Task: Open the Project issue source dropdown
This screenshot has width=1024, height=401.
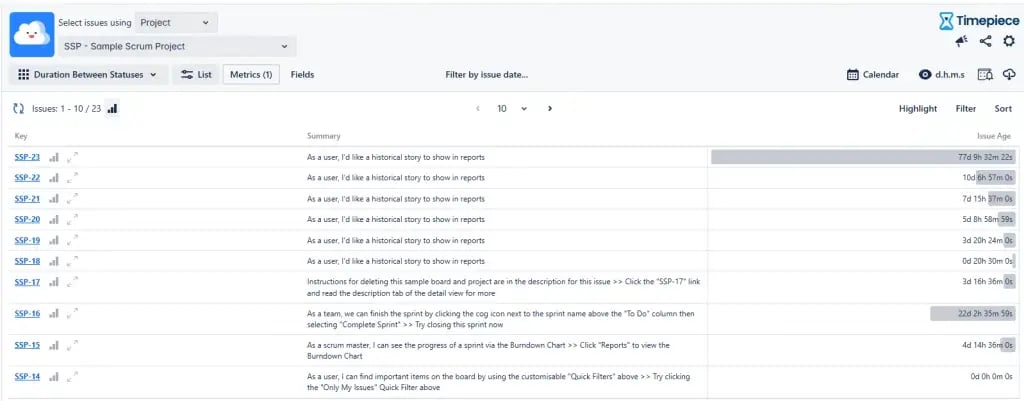Action: [x=176, y=22]
